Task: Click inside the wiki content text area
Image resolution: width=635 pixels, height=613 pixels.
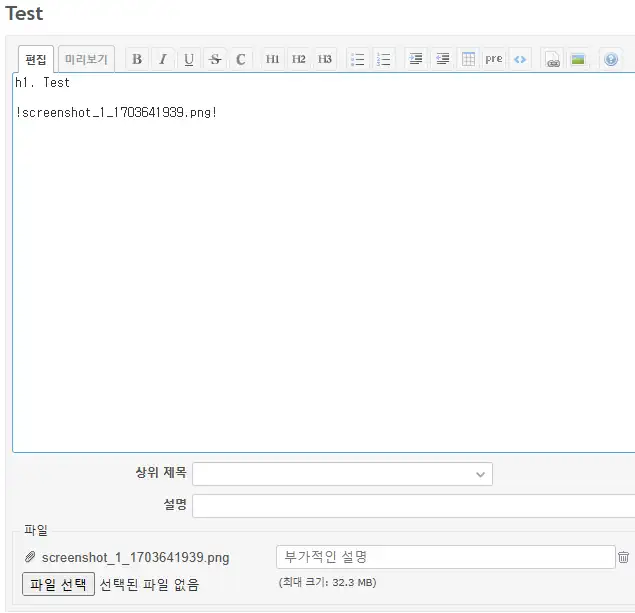Action: (x=324, y=262)
